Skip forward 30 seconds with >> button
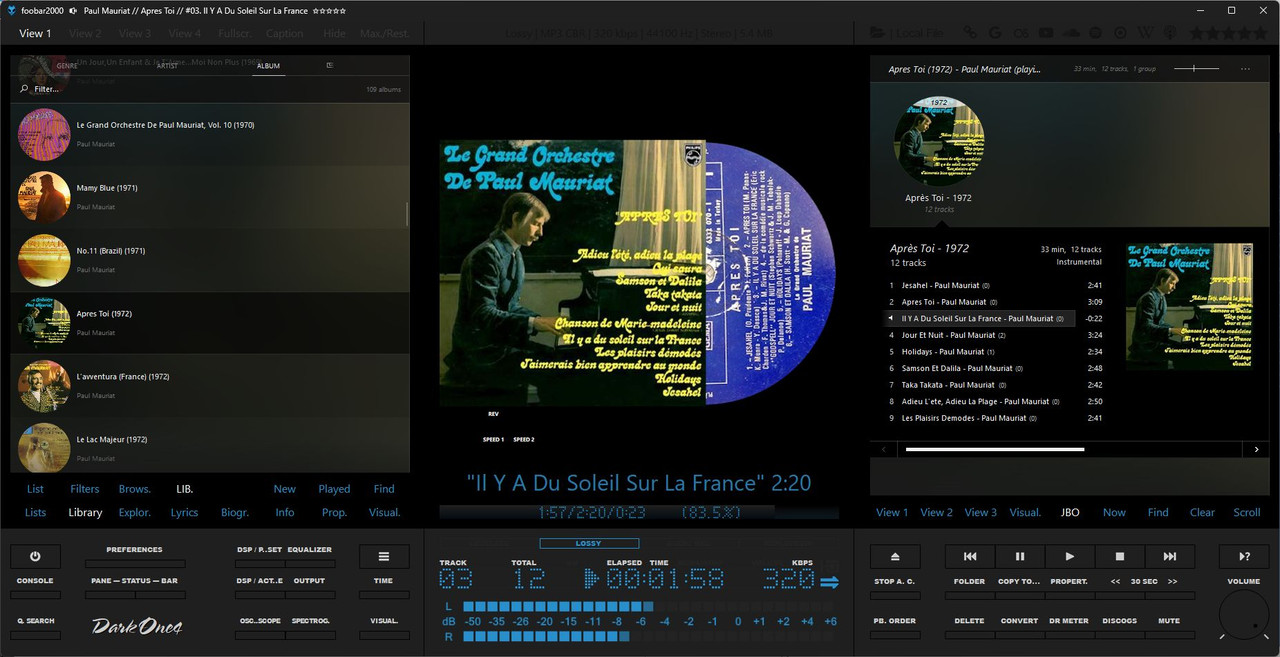This screenshot has height=657, width=1280. [x=1173, y=581]
